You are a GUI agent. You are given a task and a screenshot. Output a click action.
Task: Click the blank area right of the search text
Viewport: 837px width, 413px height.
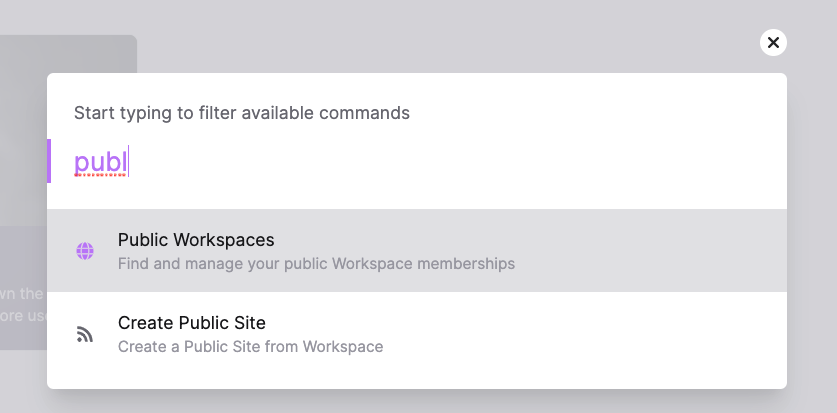(x=450, y=162)
